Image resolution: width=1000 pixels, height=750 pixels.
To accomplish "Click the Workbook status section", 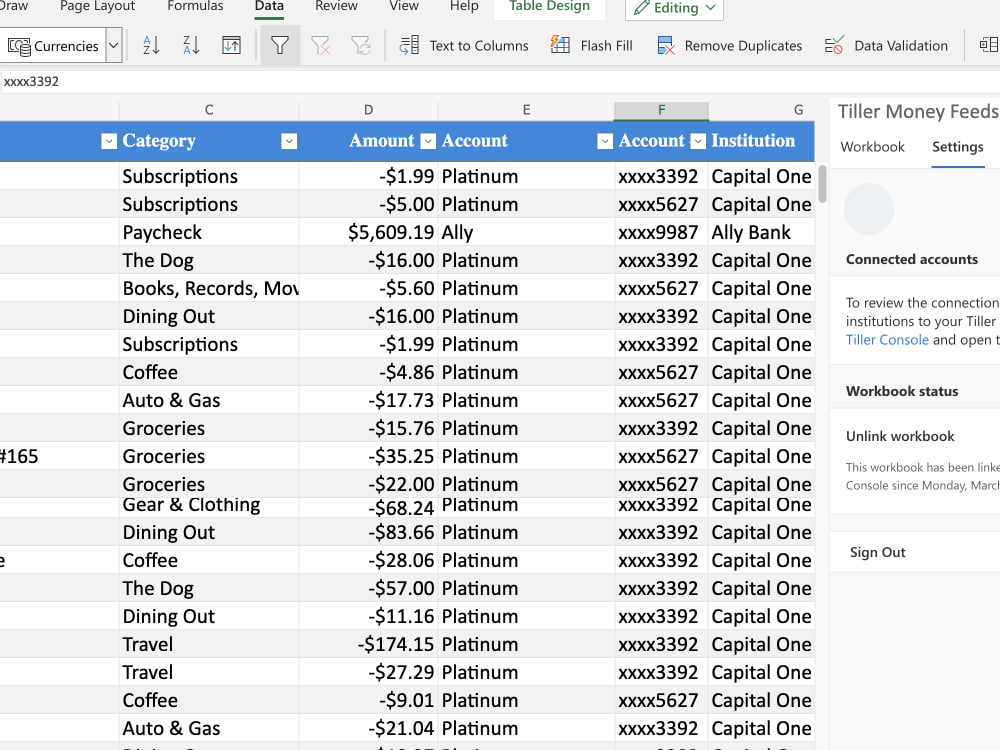I will (902, 392).
